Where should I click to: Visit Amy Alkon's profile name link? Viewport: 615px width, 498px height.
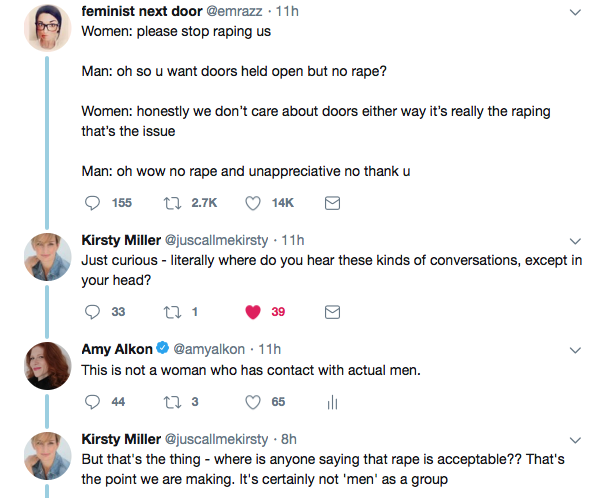[117, 350]
